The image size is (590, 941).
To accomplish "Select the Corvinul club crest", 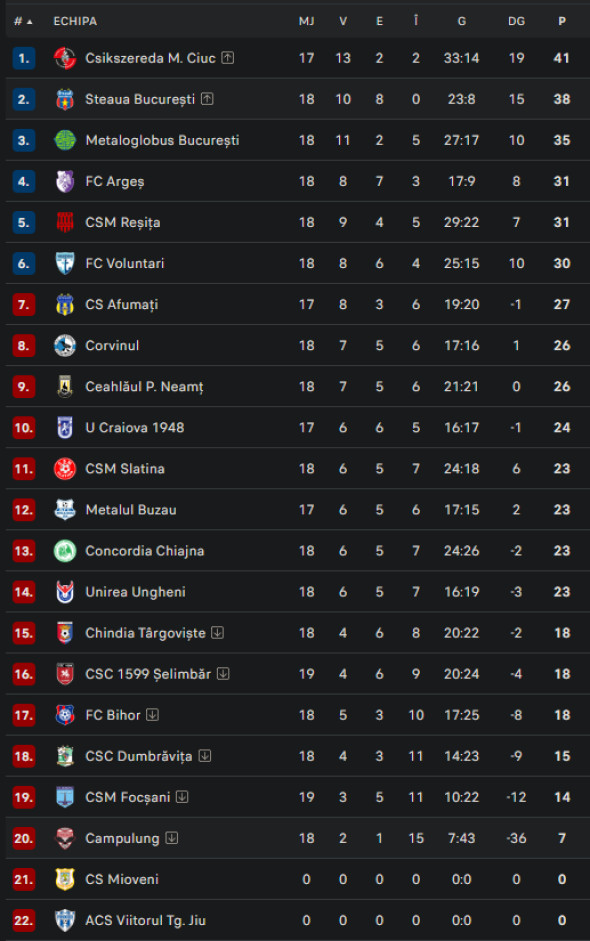I will pyautogui.click(x=64, y=345).
